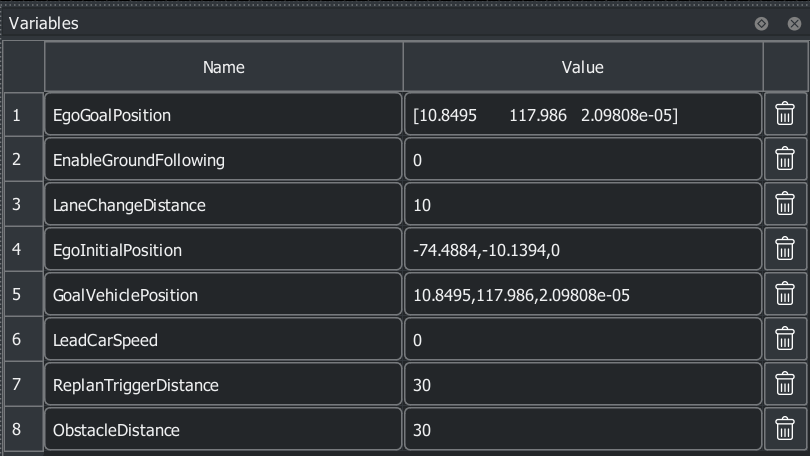Trash the ObstacleDistance variable
This screenshot has width=810, height=456.
point(785,430)
